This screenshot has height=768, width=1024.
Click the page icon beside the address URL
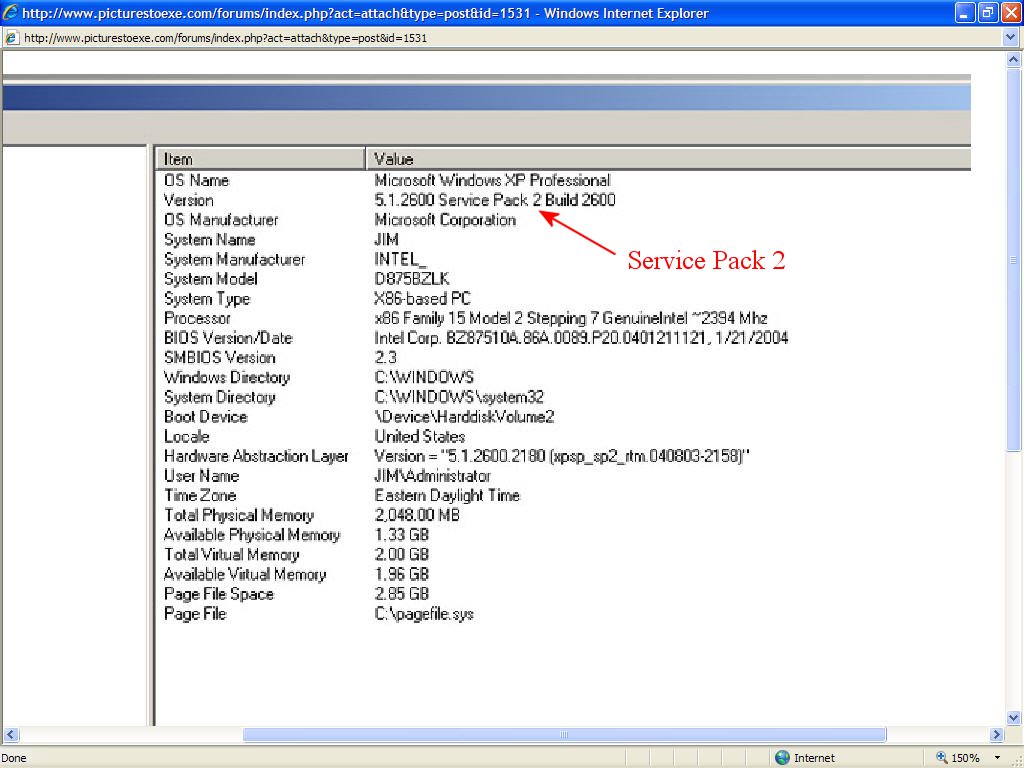click(11, 38)
